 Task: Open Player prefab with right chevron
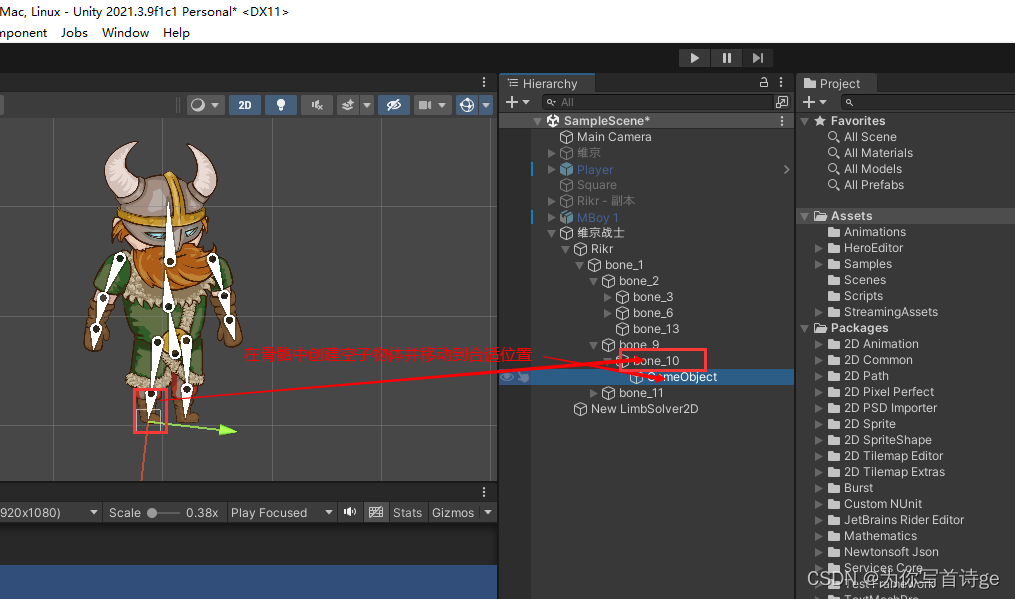(786, 170)
